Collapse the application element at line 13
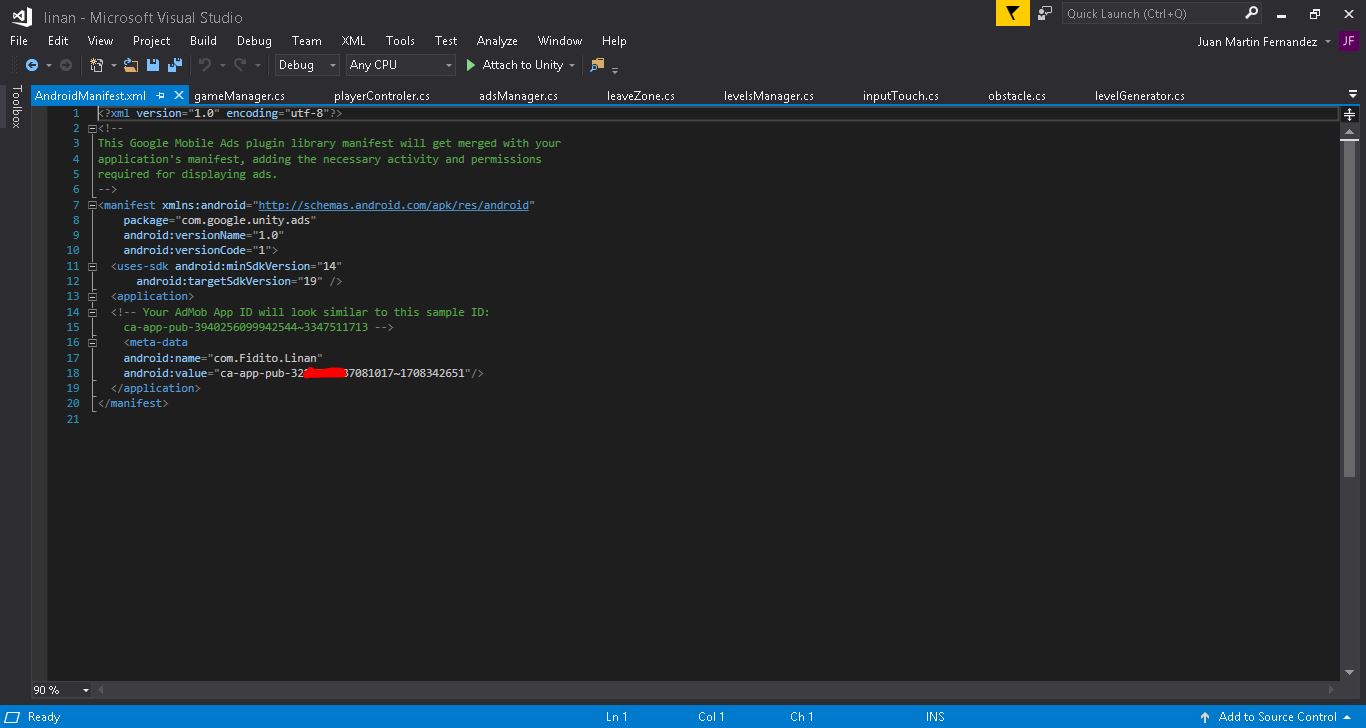Screen dimensions: 1366x728 click(92, 296)
